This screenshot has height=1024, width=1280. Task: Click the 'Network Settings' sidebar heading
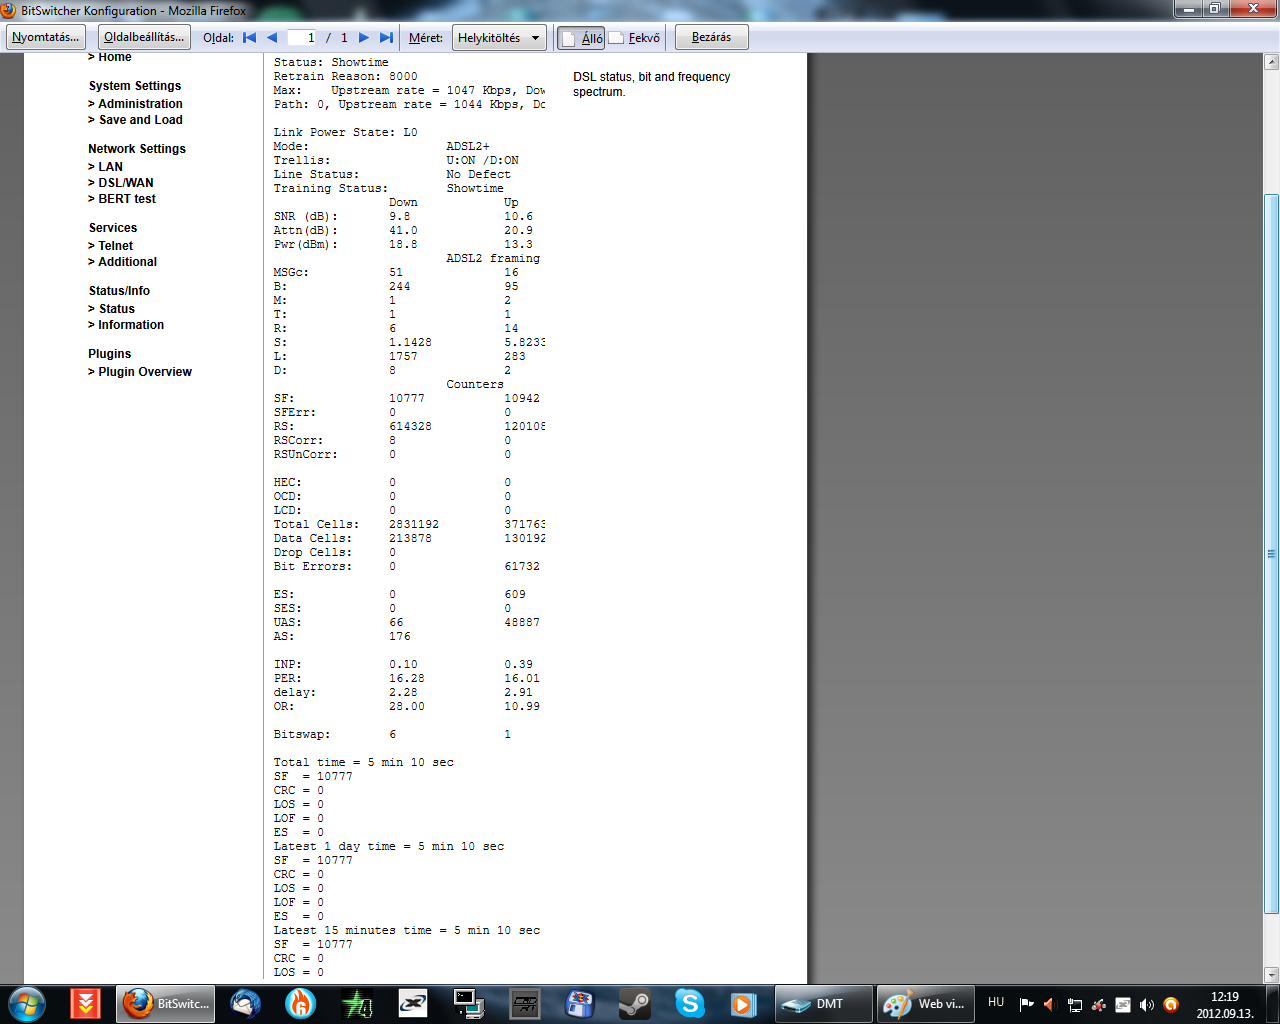[x=137, y=149]
